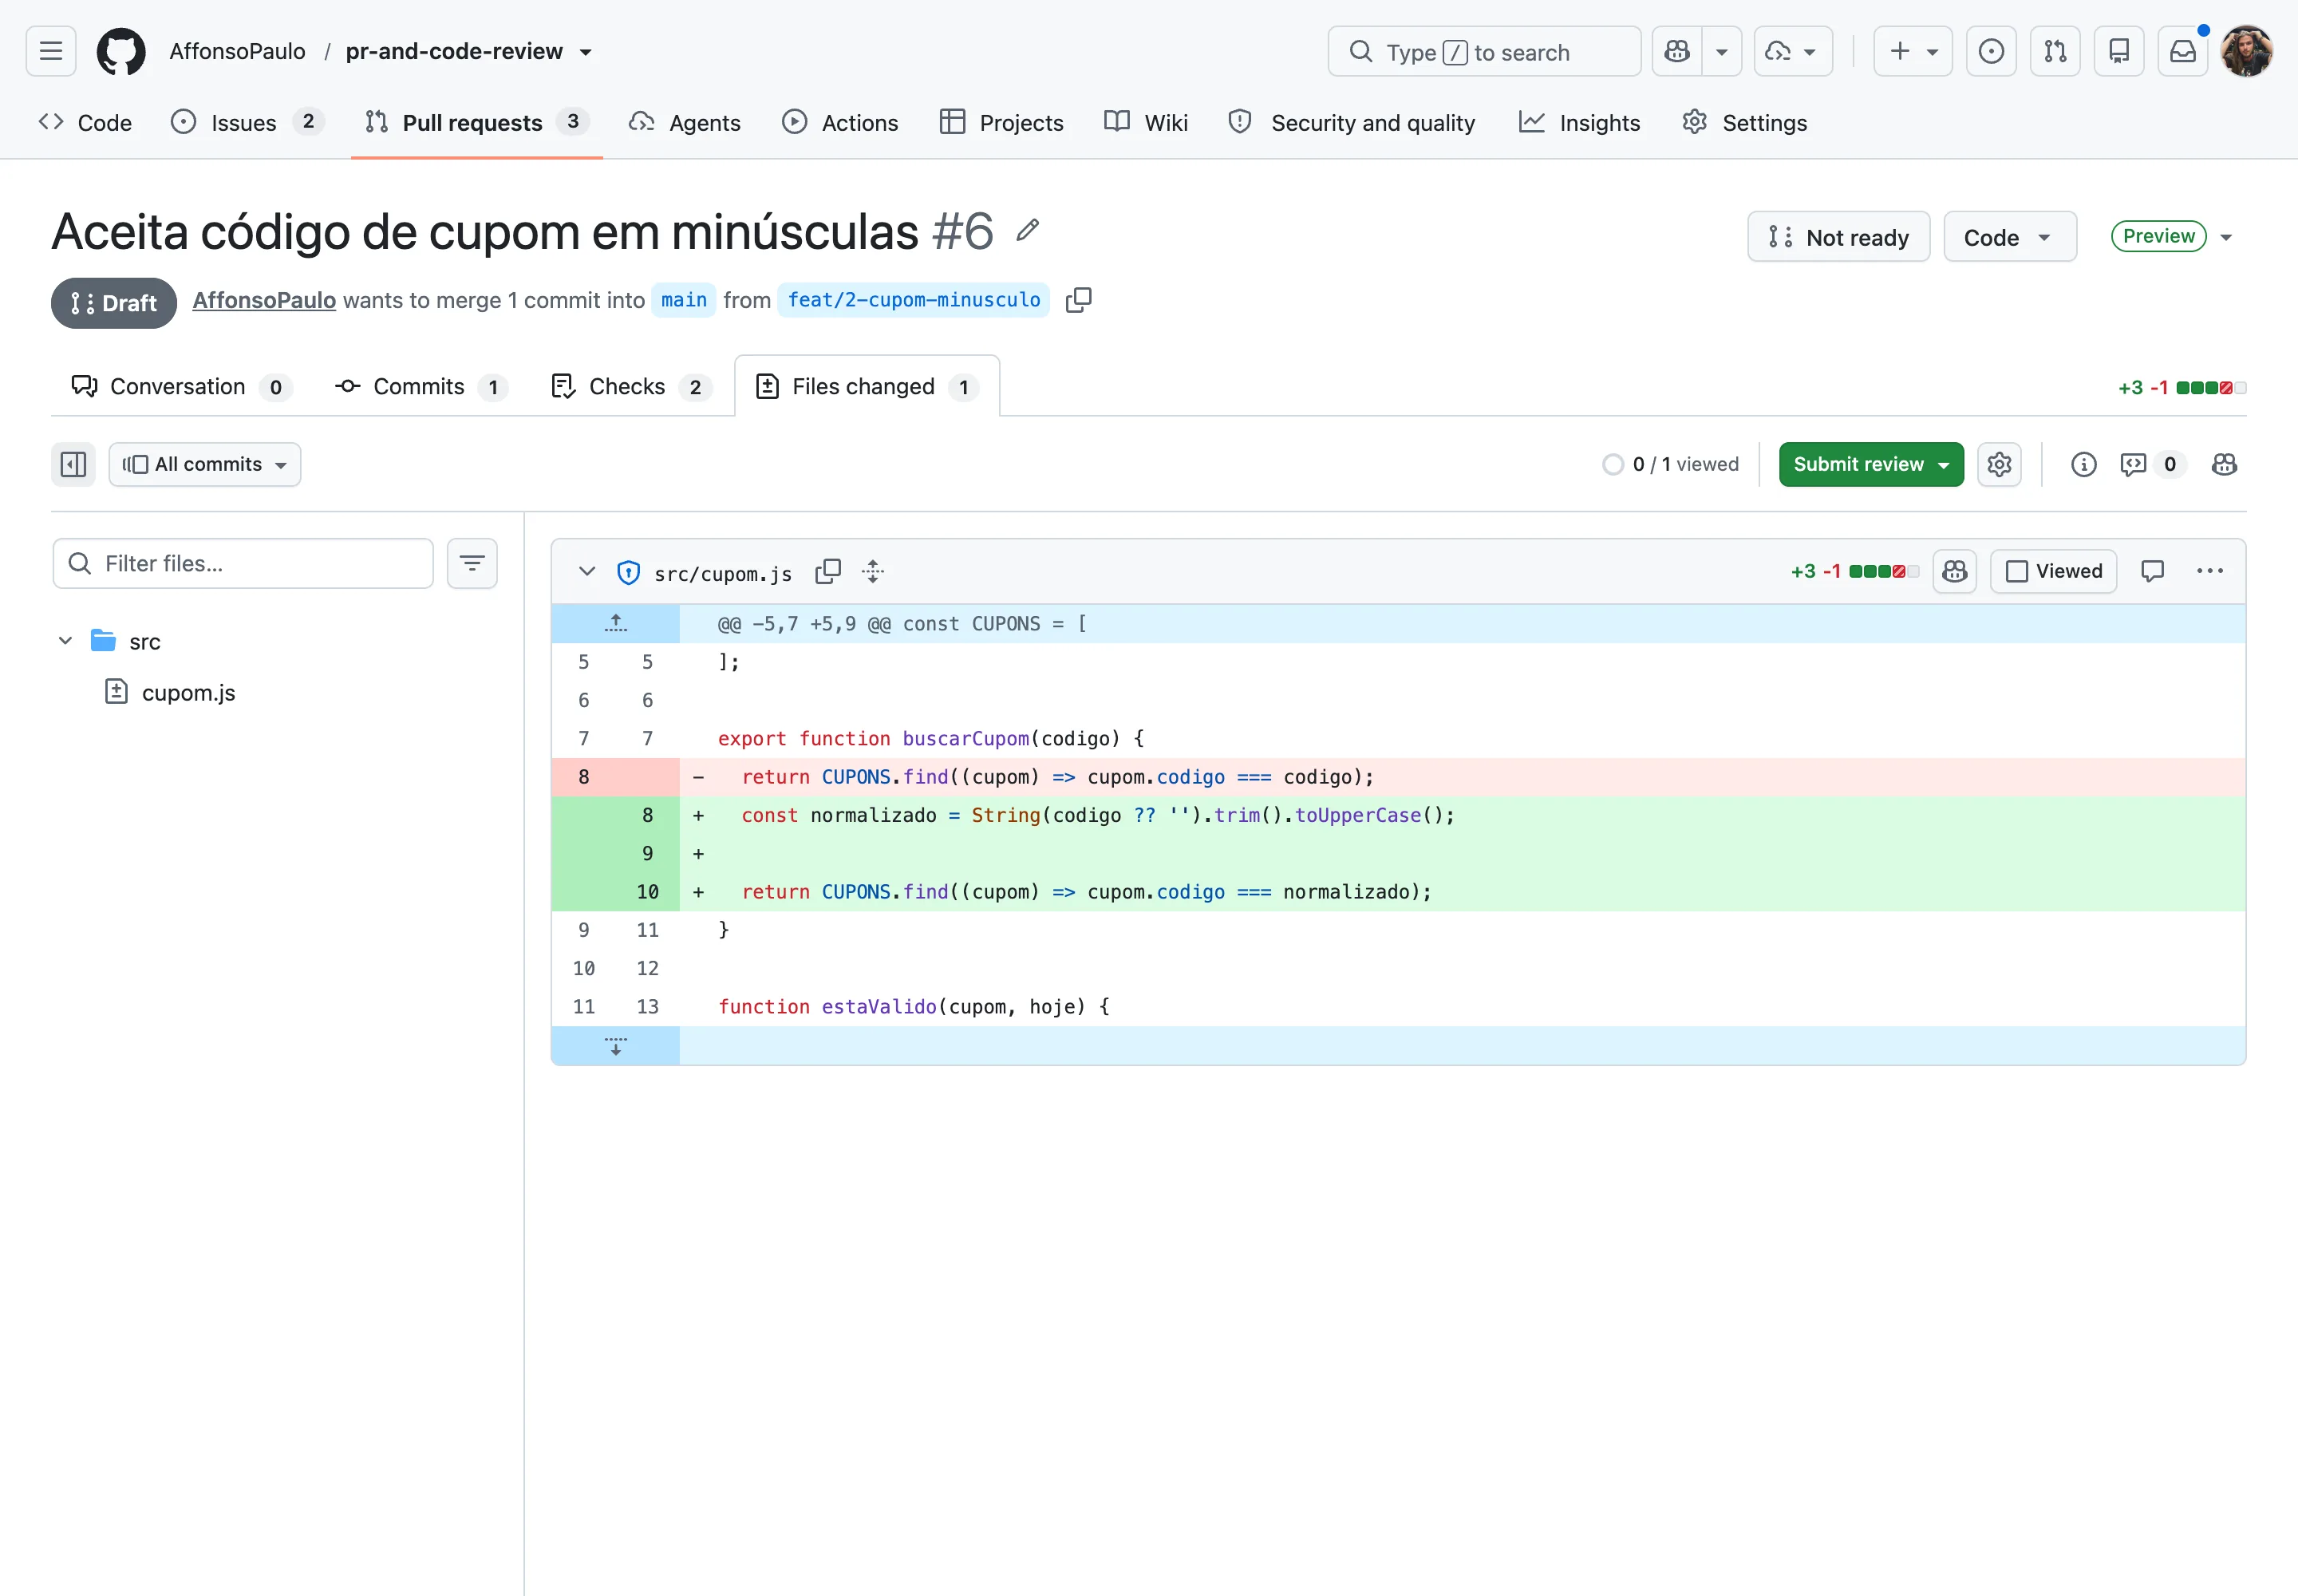2298x1596 pixels.
Task: Open the Insights tab
Action: pyautogui.click(x=1579, y=122)
